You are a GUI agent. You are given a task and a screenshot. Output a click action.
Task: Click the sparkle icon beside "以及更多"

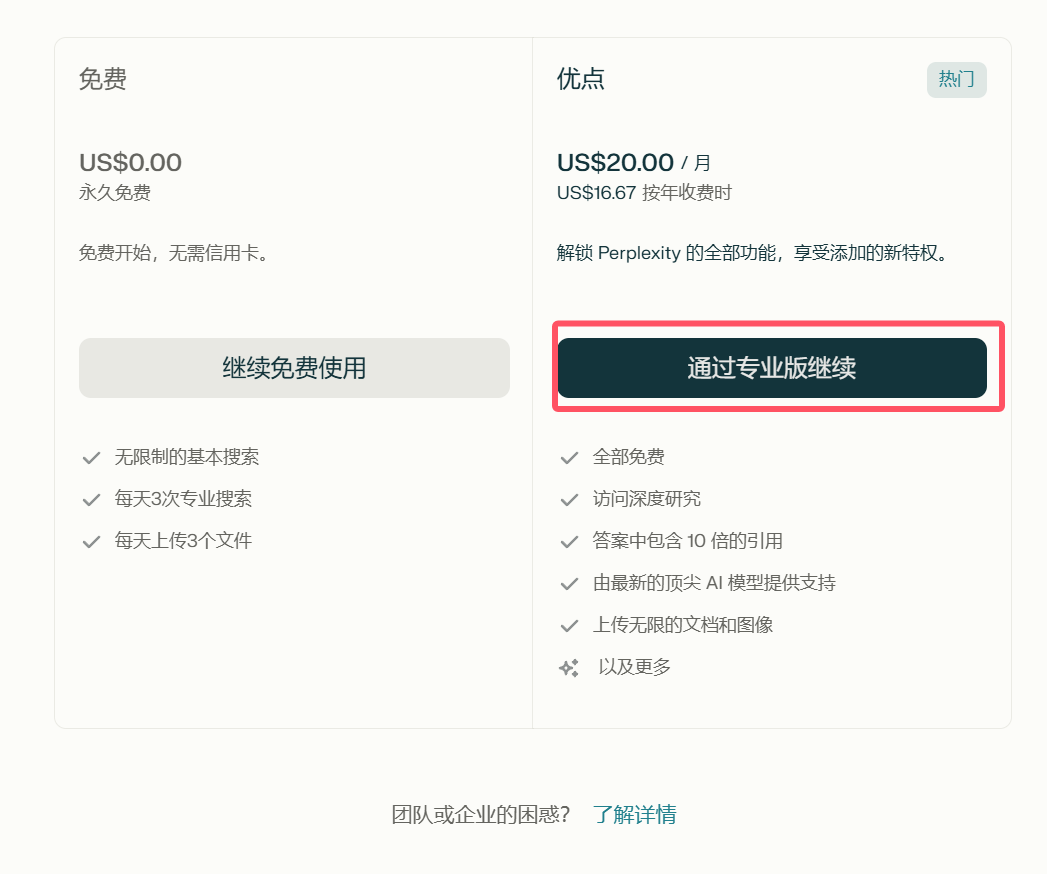coord(569,668)
